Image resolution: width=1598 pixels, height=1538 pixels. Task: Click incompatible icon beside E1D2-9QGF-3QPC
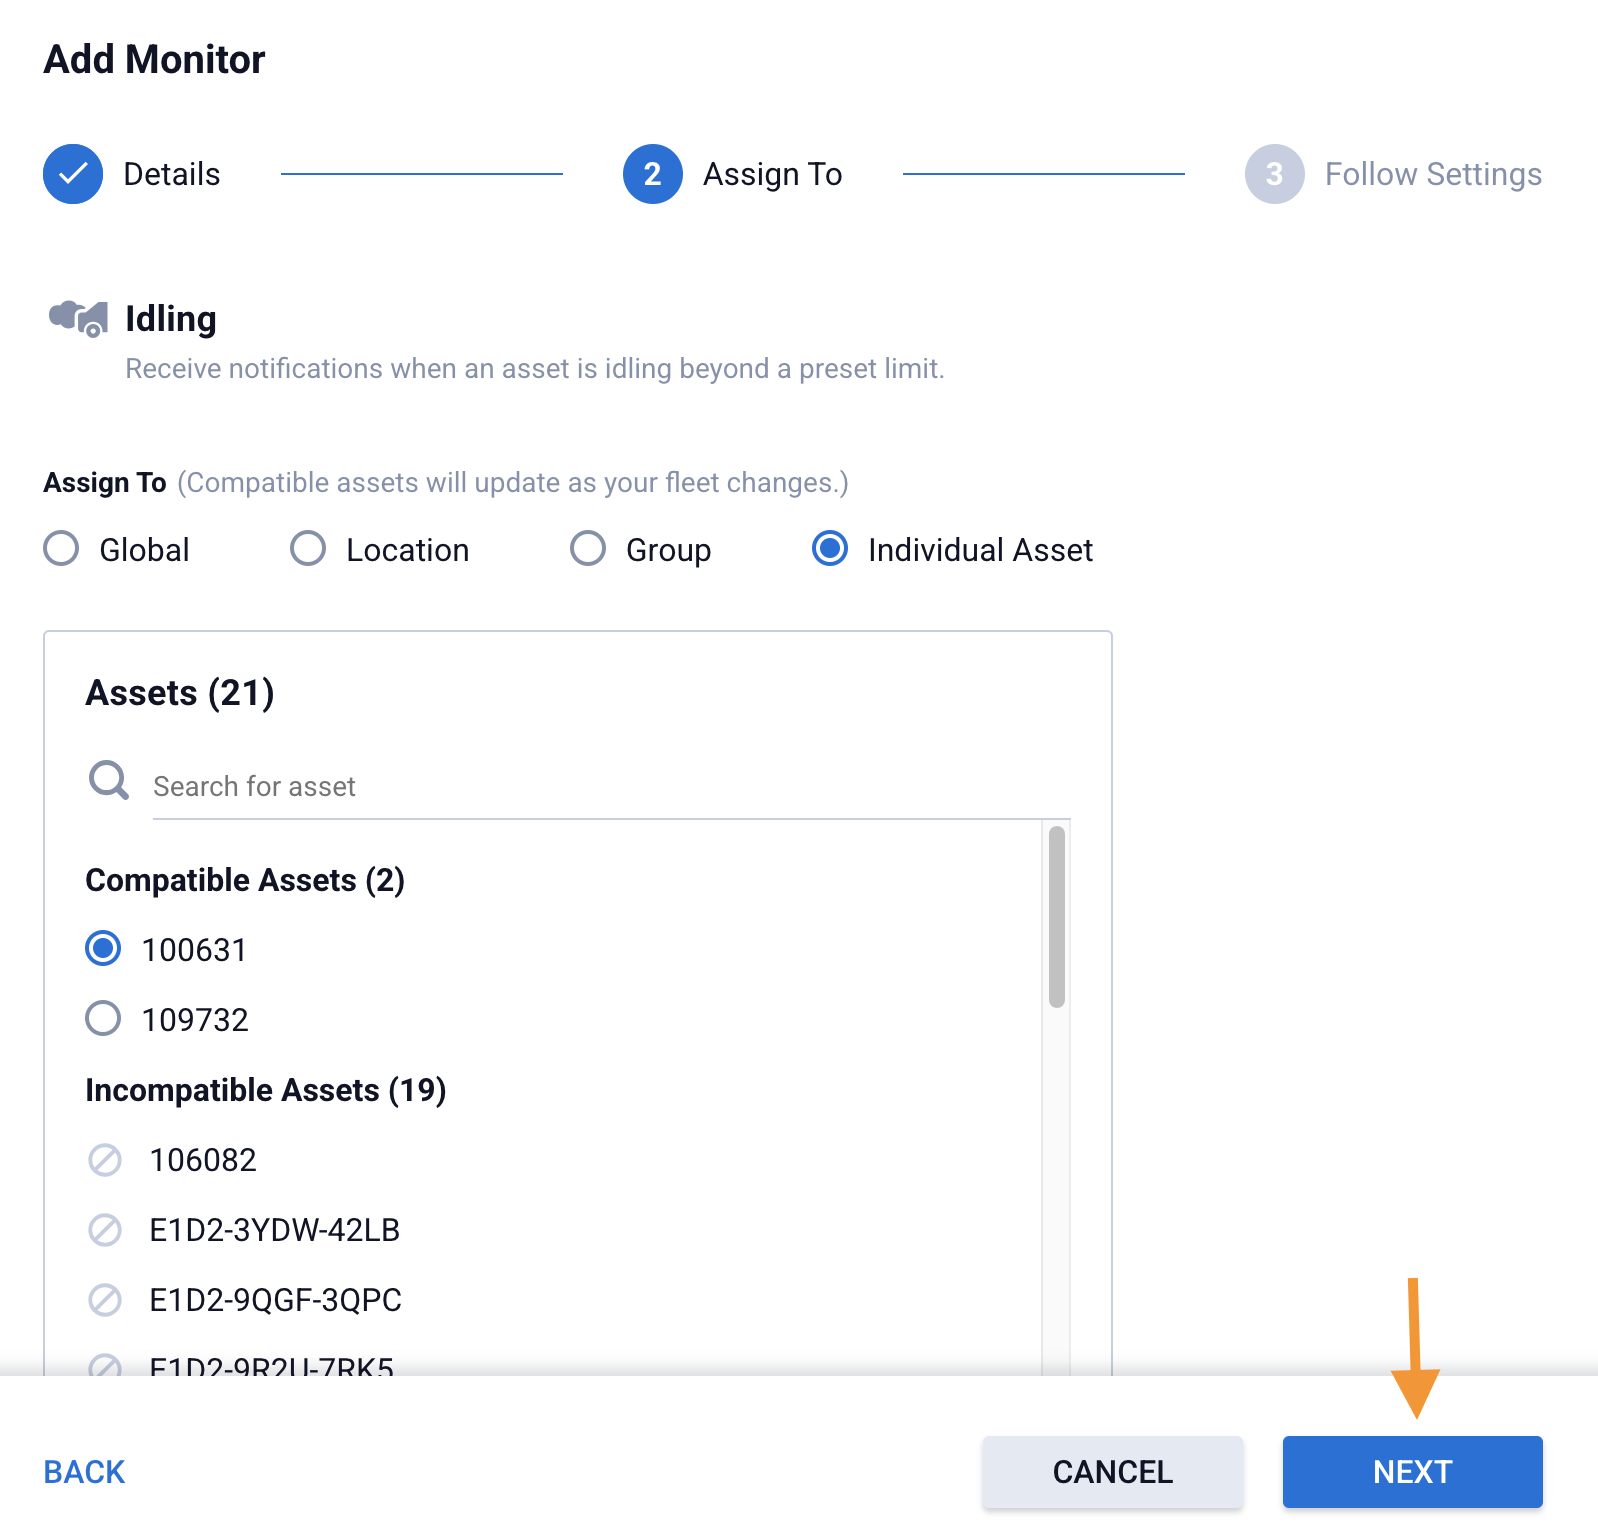[105, 1300]
